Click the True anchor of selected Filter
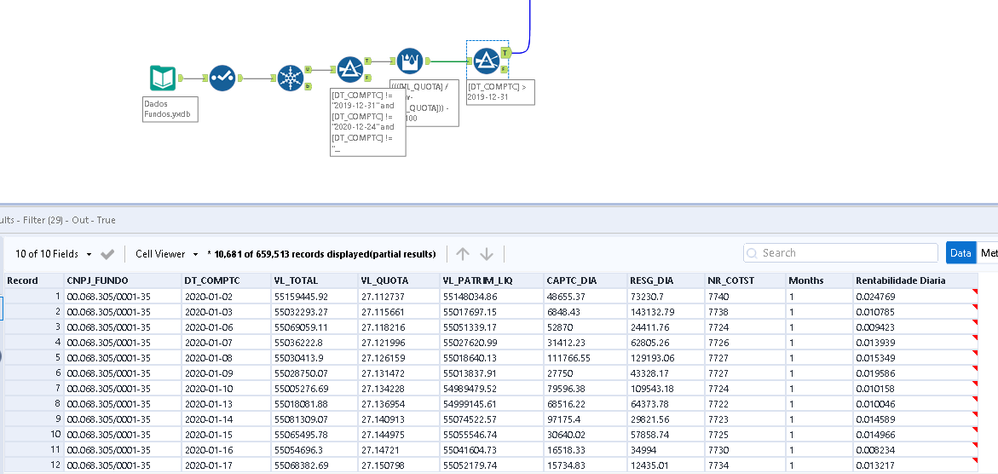998x474 pixels. pos(505,52)
